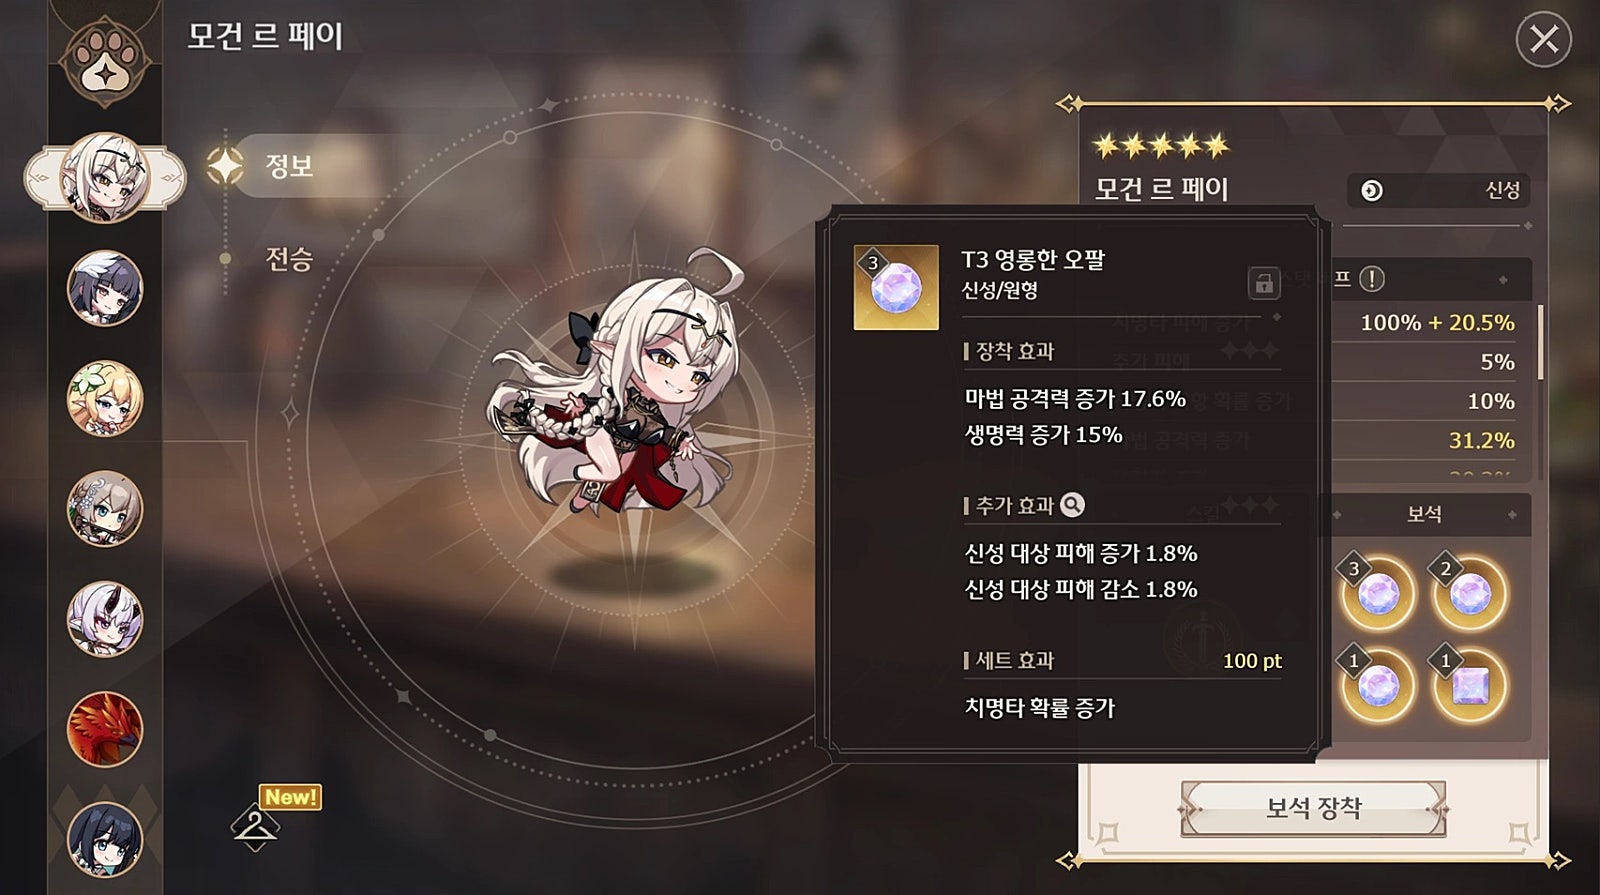
Task: Click the magnifier next to 추가 효과
Action: [x=1072, y=505]
